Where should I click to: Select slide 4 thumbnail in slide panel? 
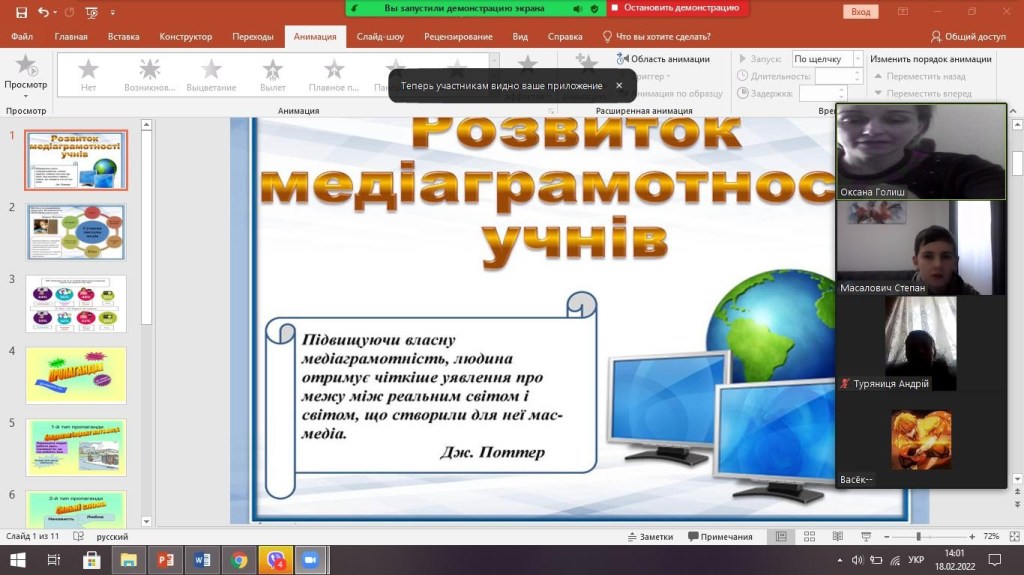(76, 375)
